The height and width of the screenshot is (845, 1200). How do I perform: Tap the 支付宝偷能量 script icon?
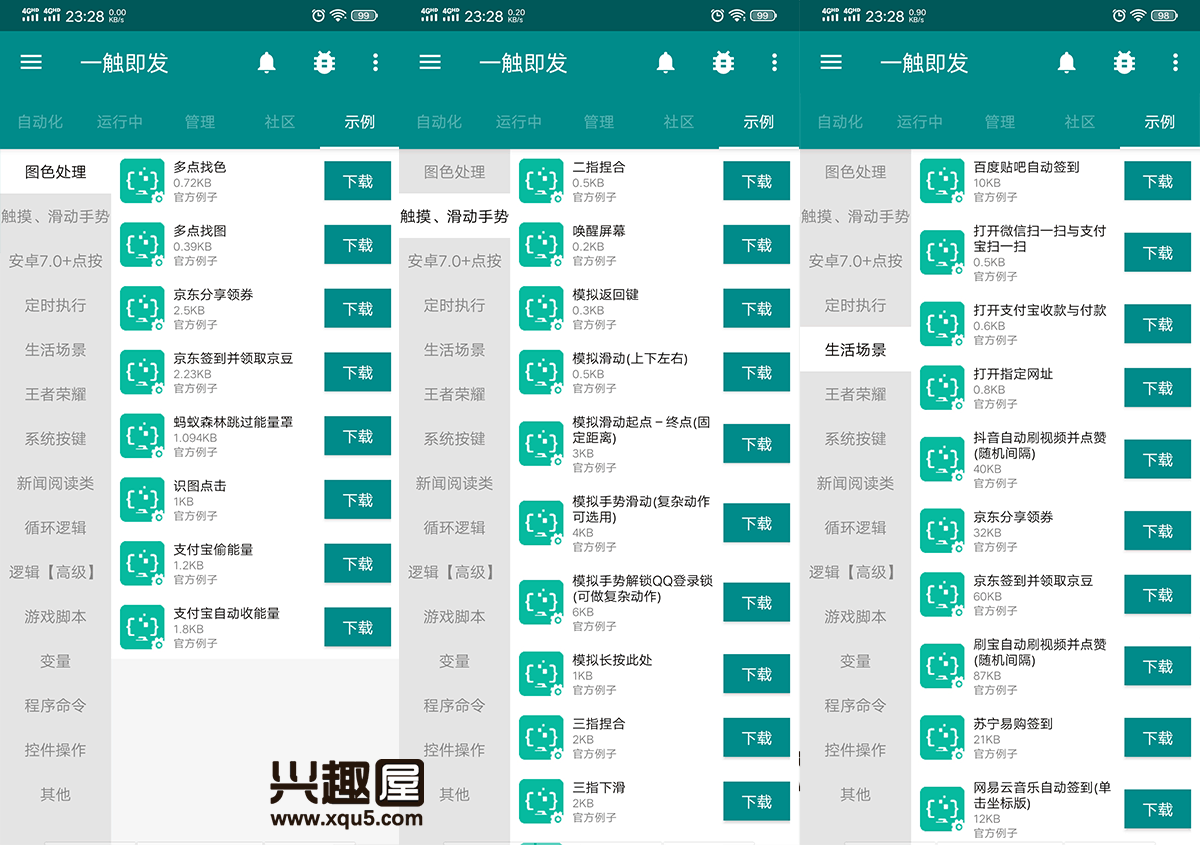point(142,563)
